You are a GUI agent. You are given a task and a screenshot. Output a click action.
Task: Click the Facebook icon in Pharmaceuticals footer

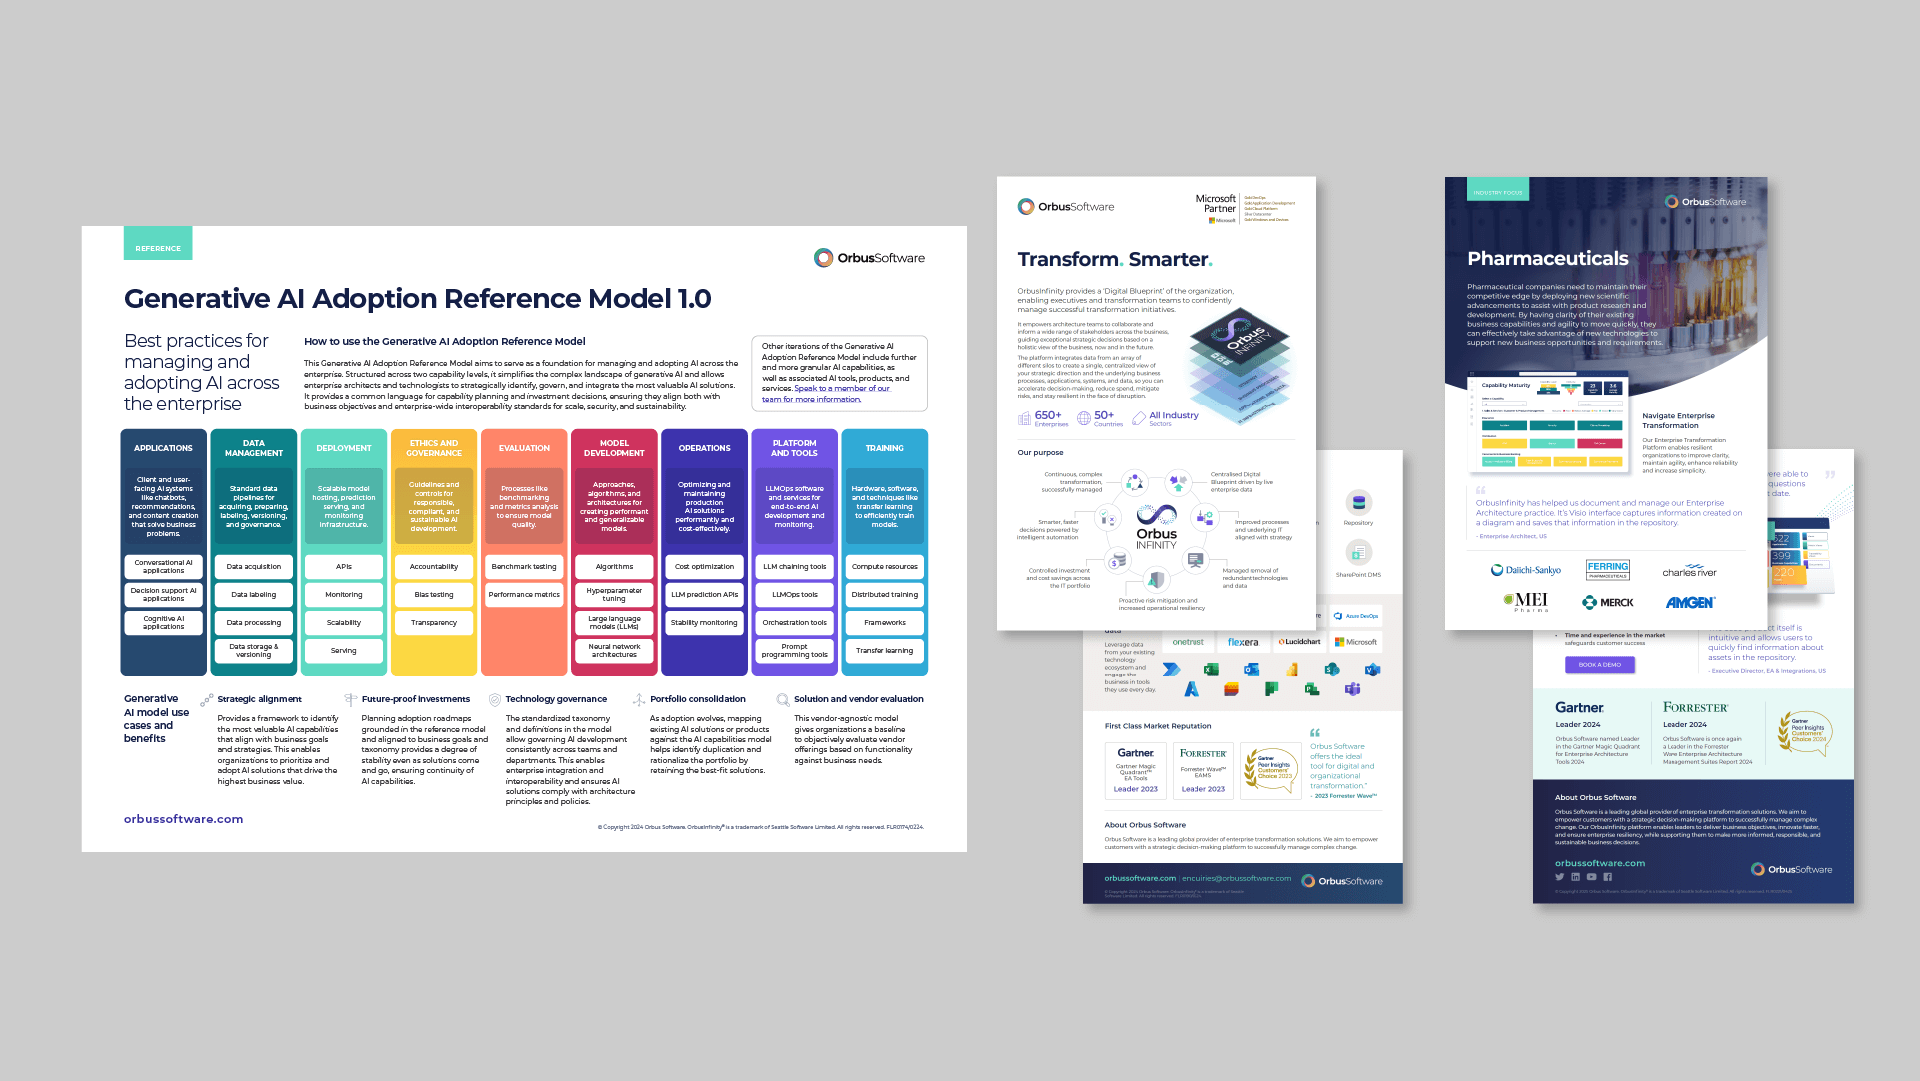(1607, 877)
